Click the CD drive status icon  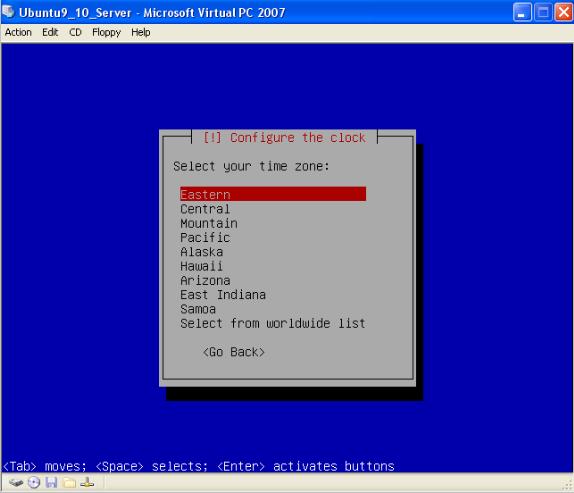point(34,483)
